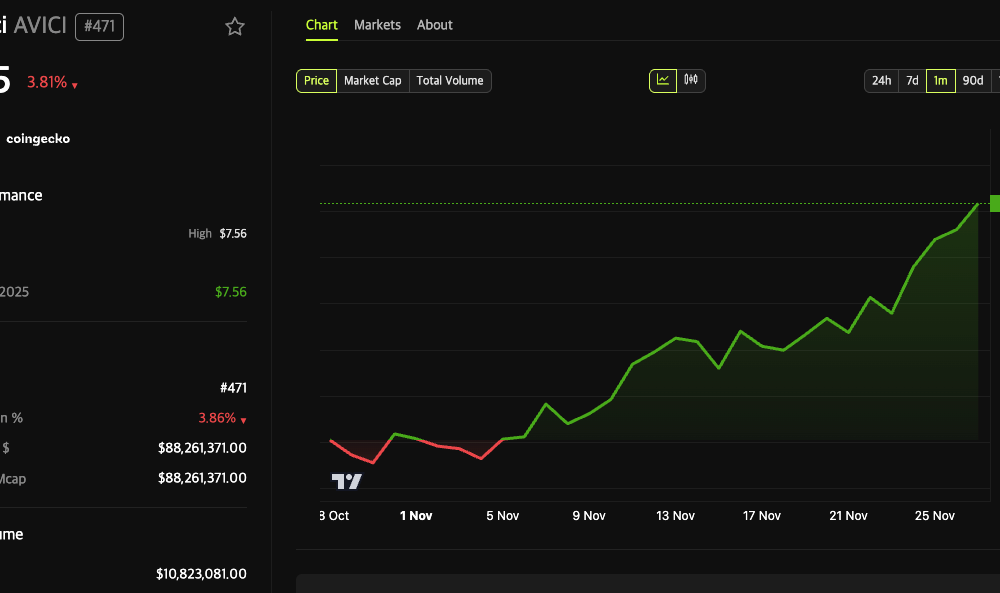
Task: Click the green current-price marker on the axis
Action: (994, 203)
